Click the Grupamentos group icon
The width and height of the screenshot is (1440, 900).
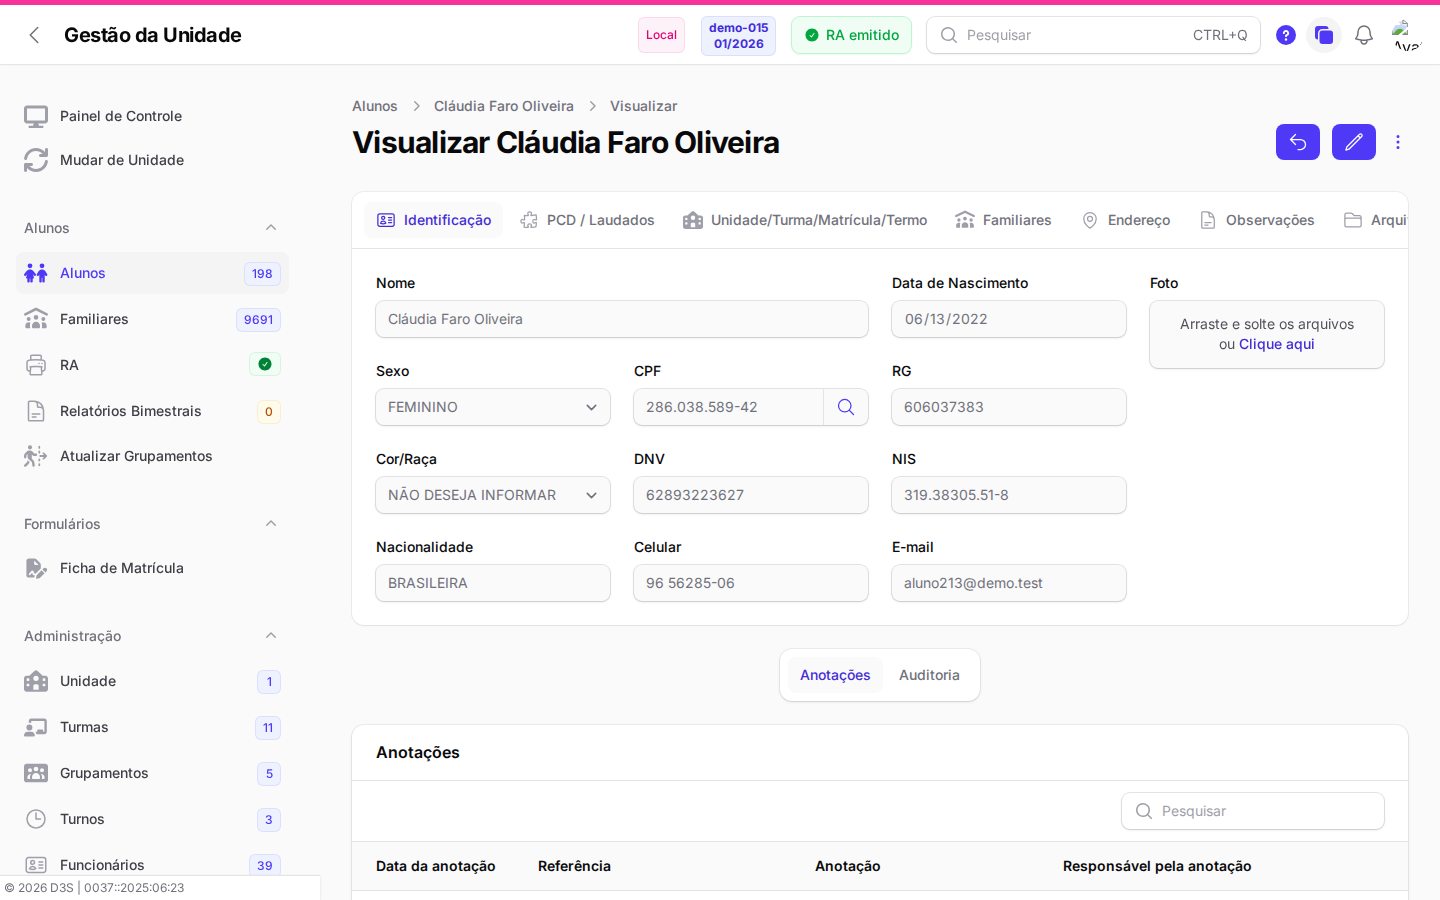point(36,773)
